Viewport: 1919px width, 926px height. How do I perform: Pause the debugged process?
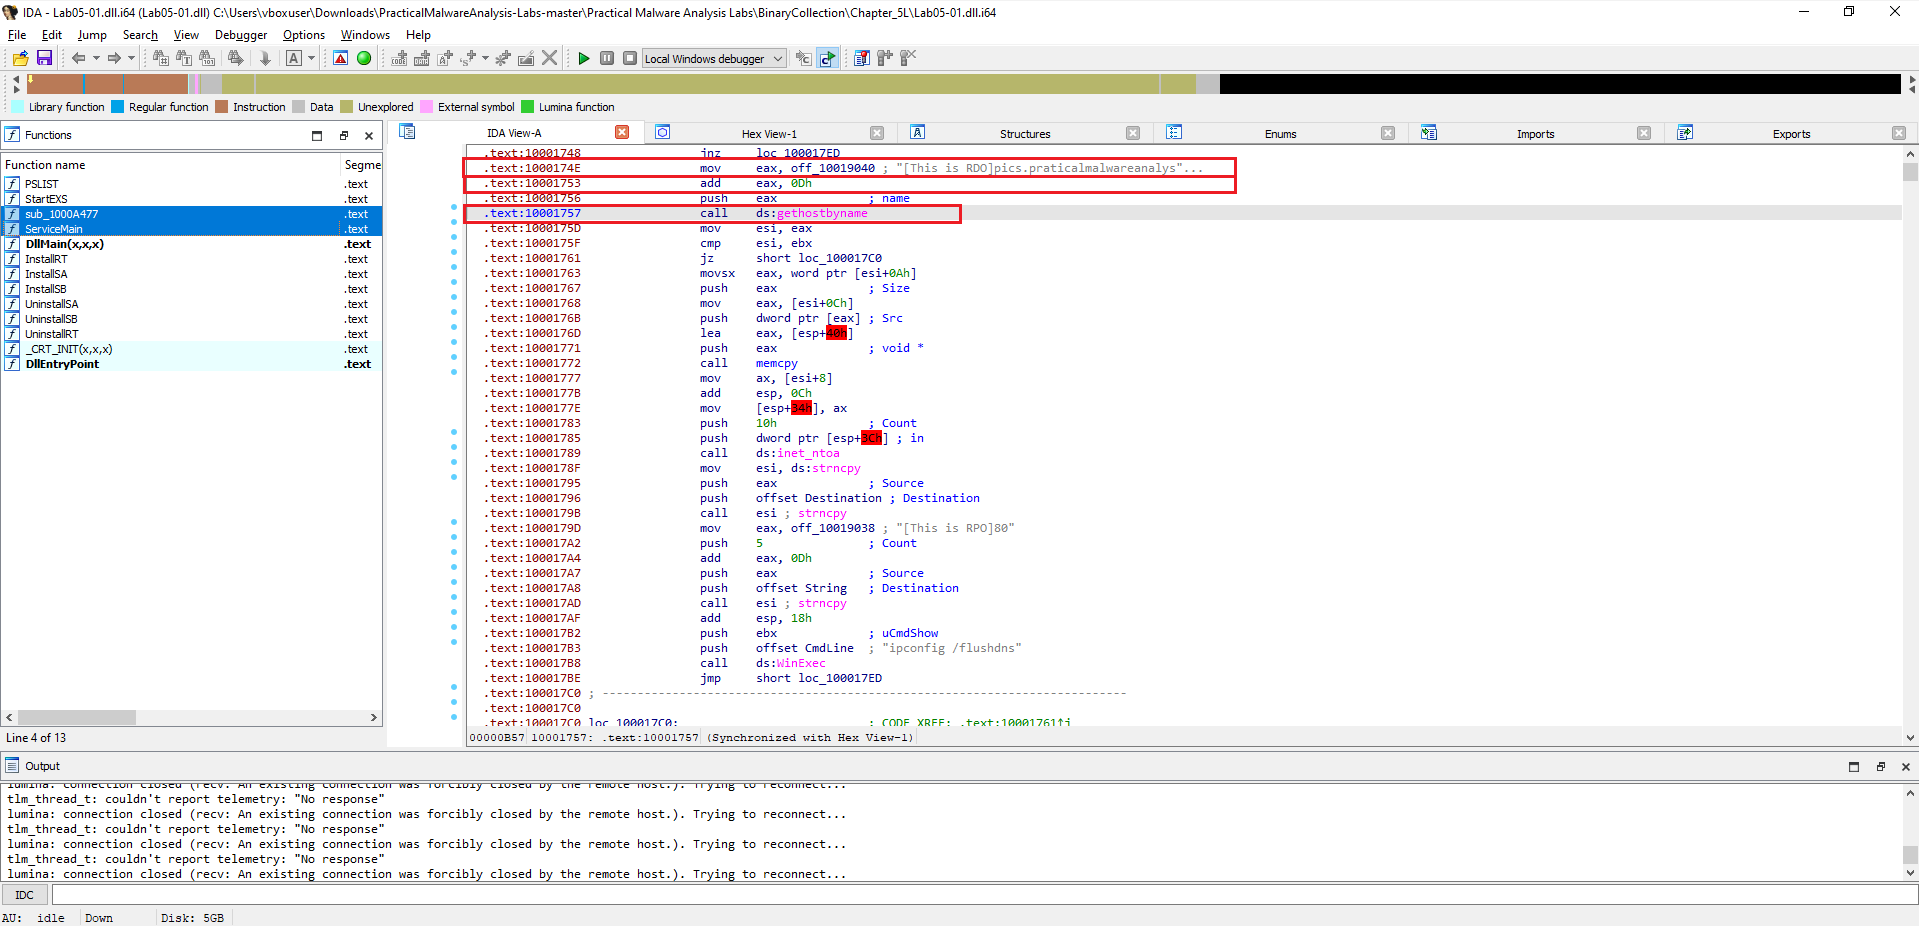tap(606, 58)
